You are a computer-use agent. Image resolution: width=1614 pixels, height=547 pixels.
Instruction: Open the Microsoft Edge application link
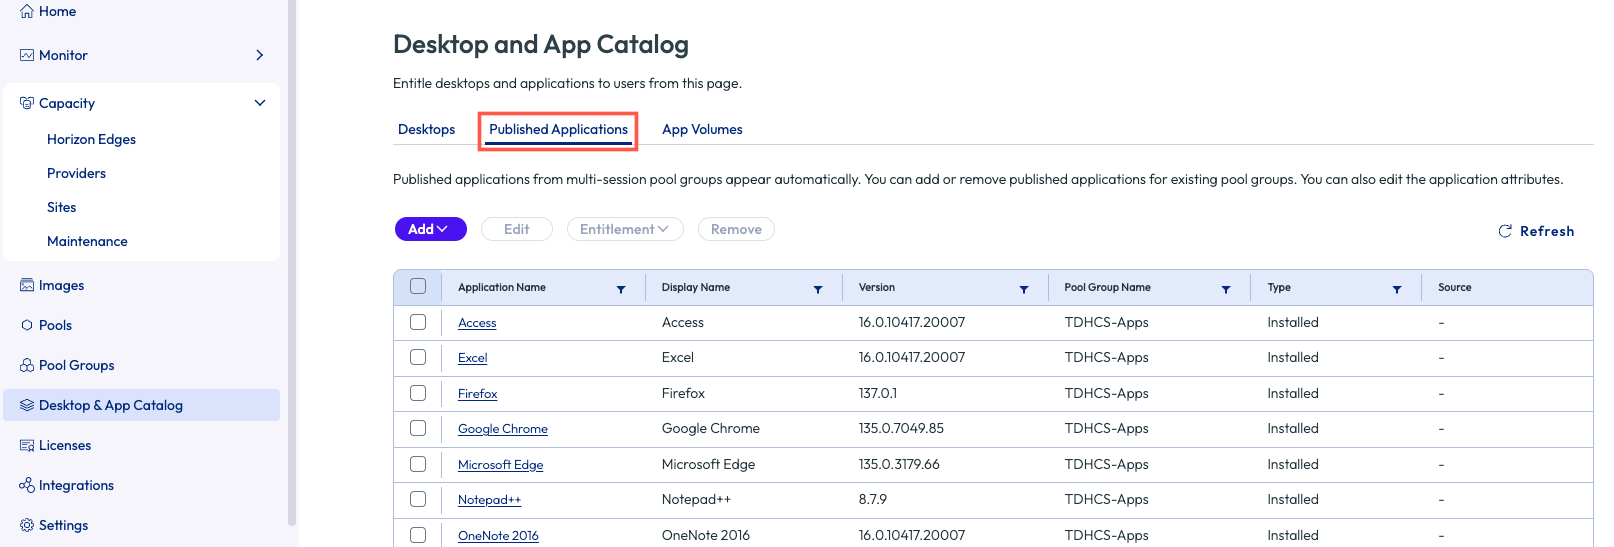[x=500, y=465]
